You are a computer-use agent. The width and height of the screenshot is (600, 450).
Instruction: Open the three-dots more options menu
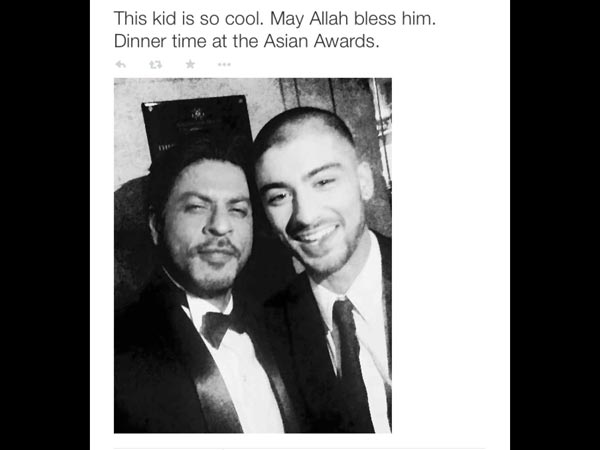(224, 64)
